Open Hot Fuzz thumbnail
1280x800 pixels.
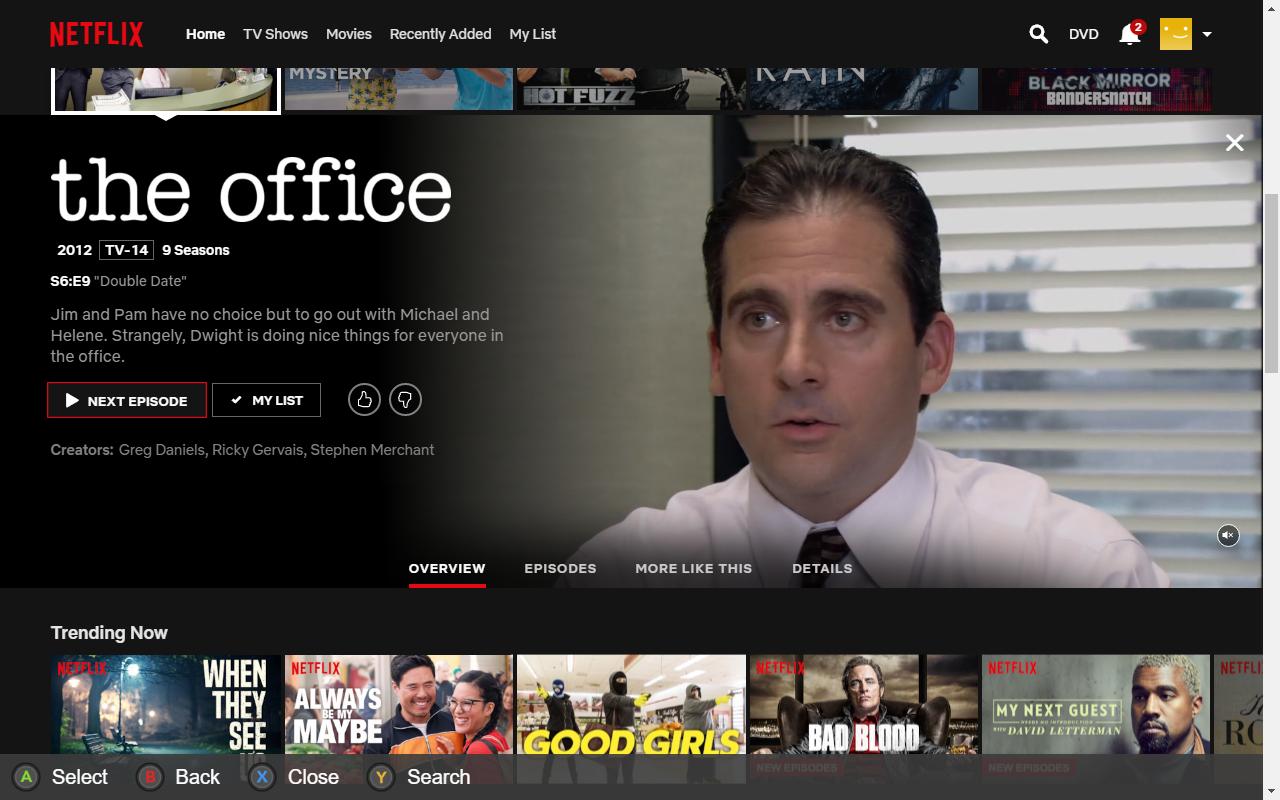[631, 88]
